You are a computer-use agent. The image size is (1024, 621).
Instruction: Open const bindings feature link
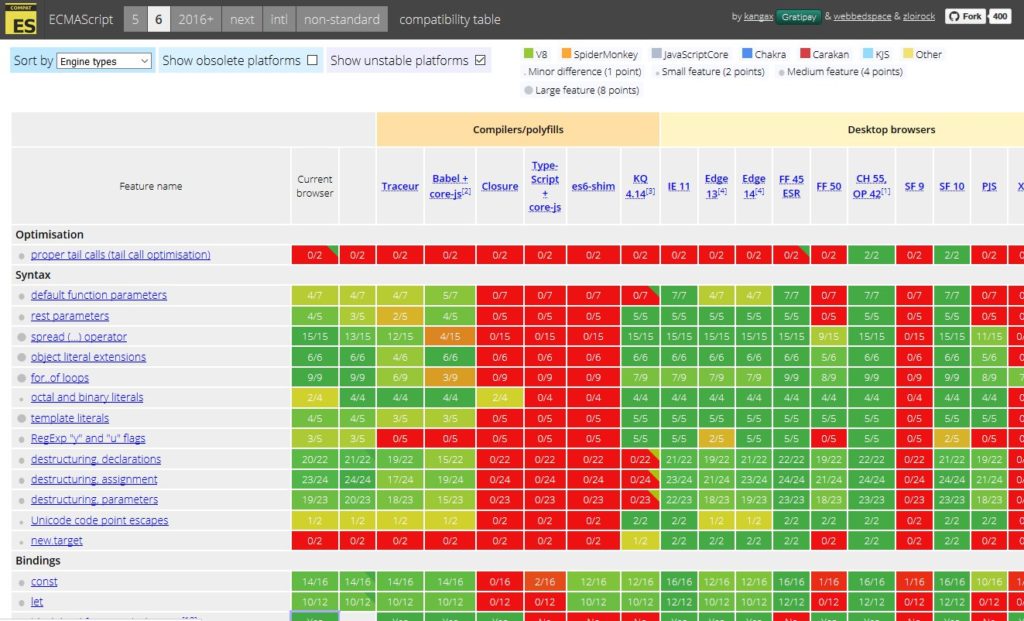click(x=44, y=582)
